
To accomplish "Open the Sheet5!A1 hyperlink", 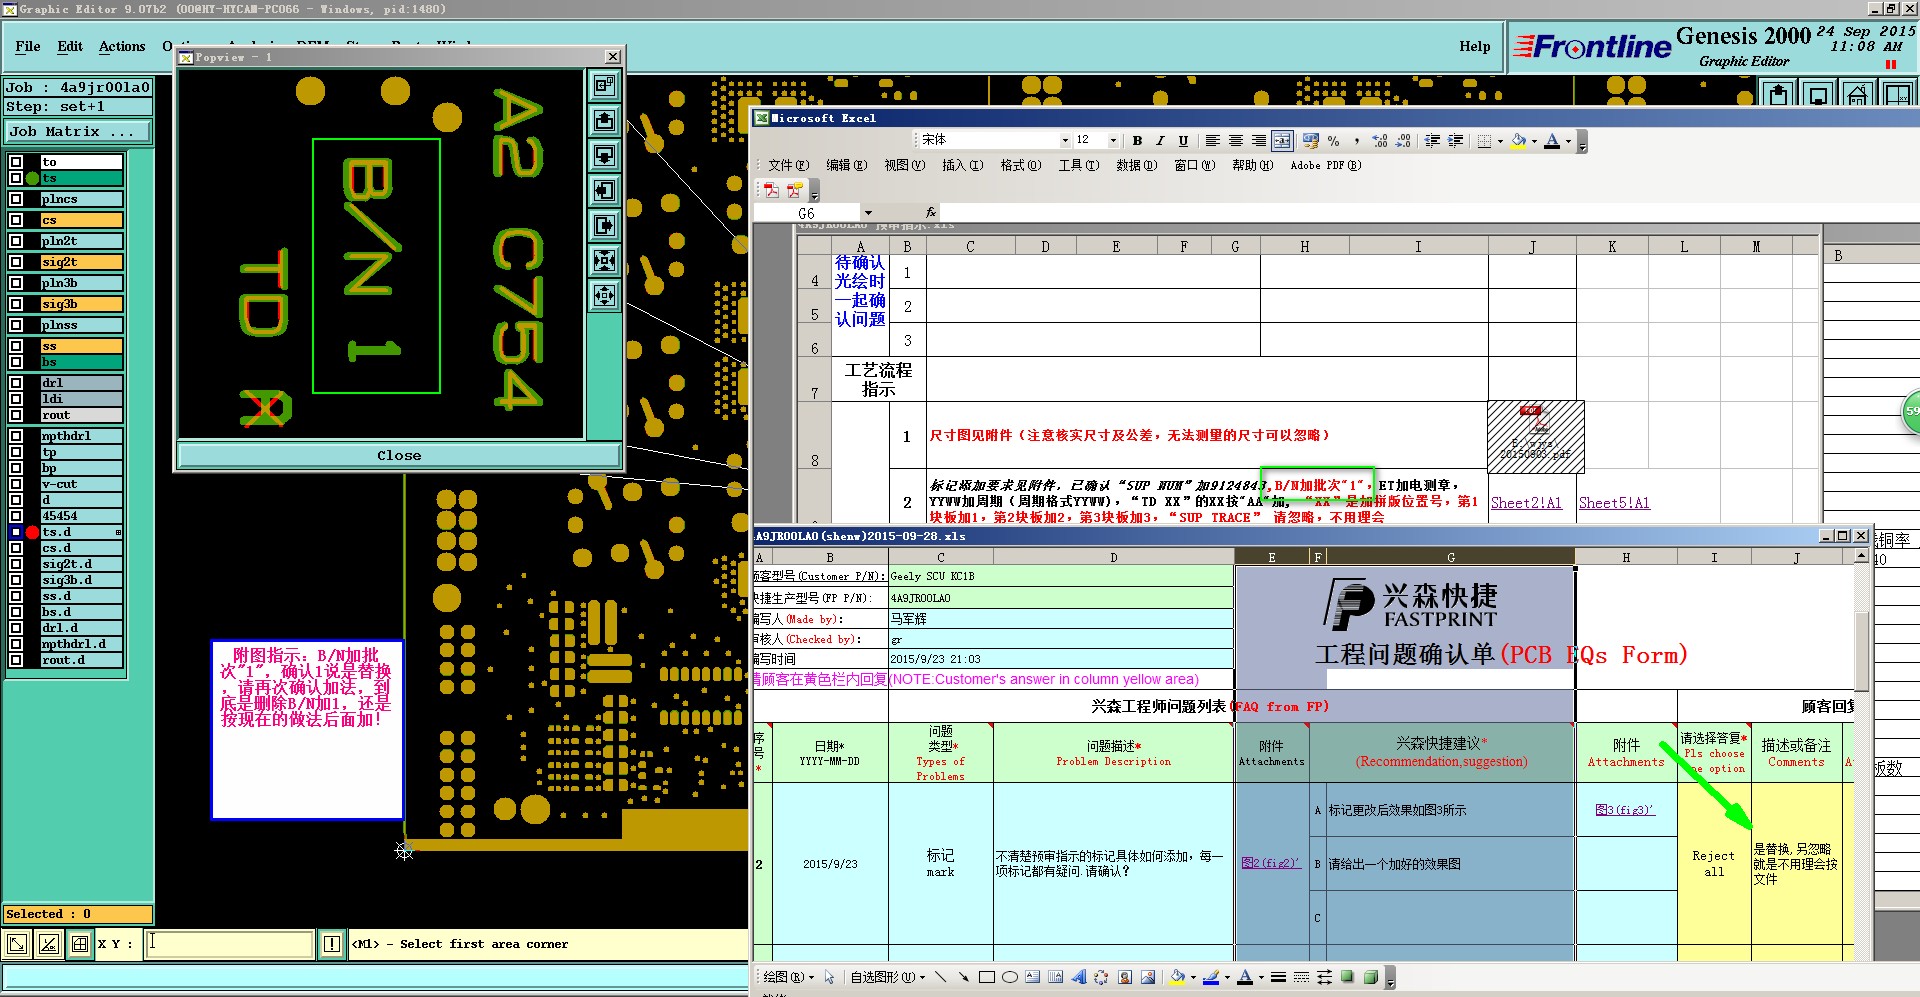I will [x=1614, y=503].
